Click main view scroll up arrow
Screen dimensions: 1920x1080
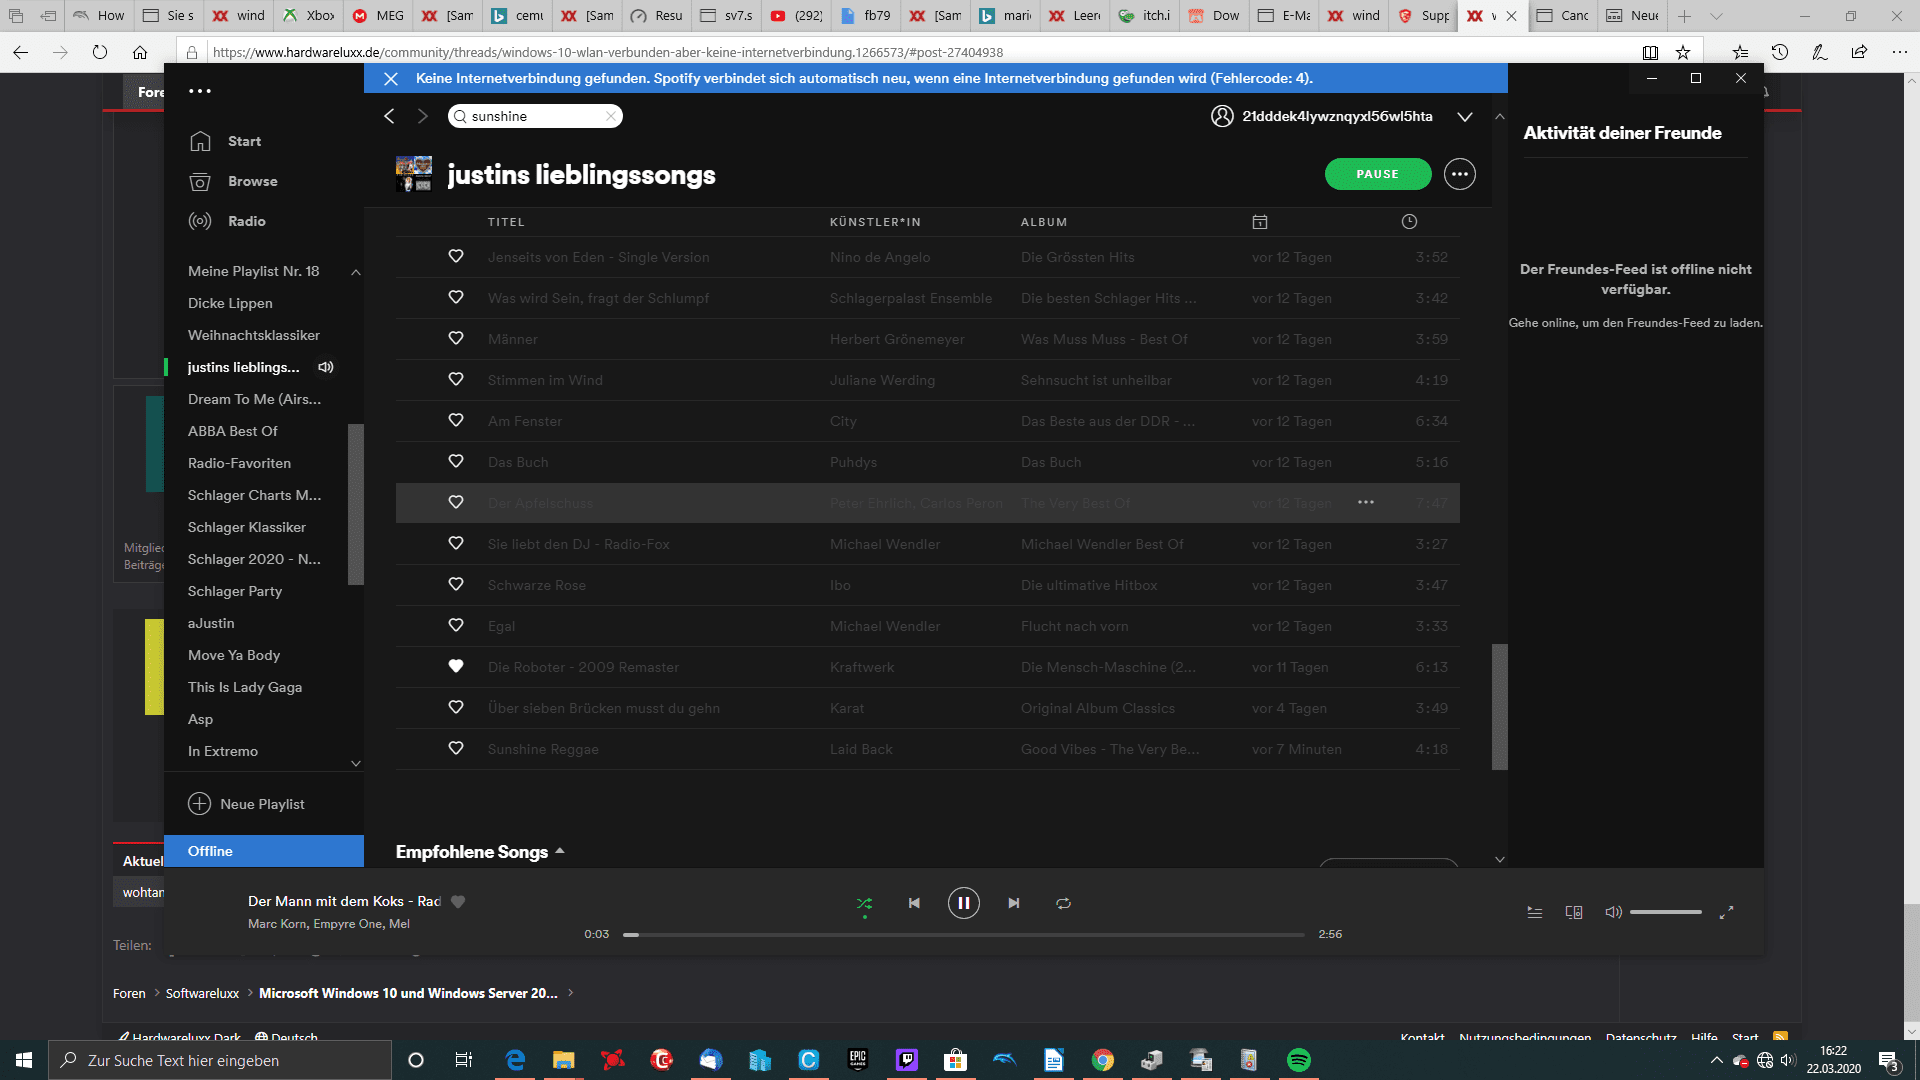pyautogui.click(x=1499, y=117)
